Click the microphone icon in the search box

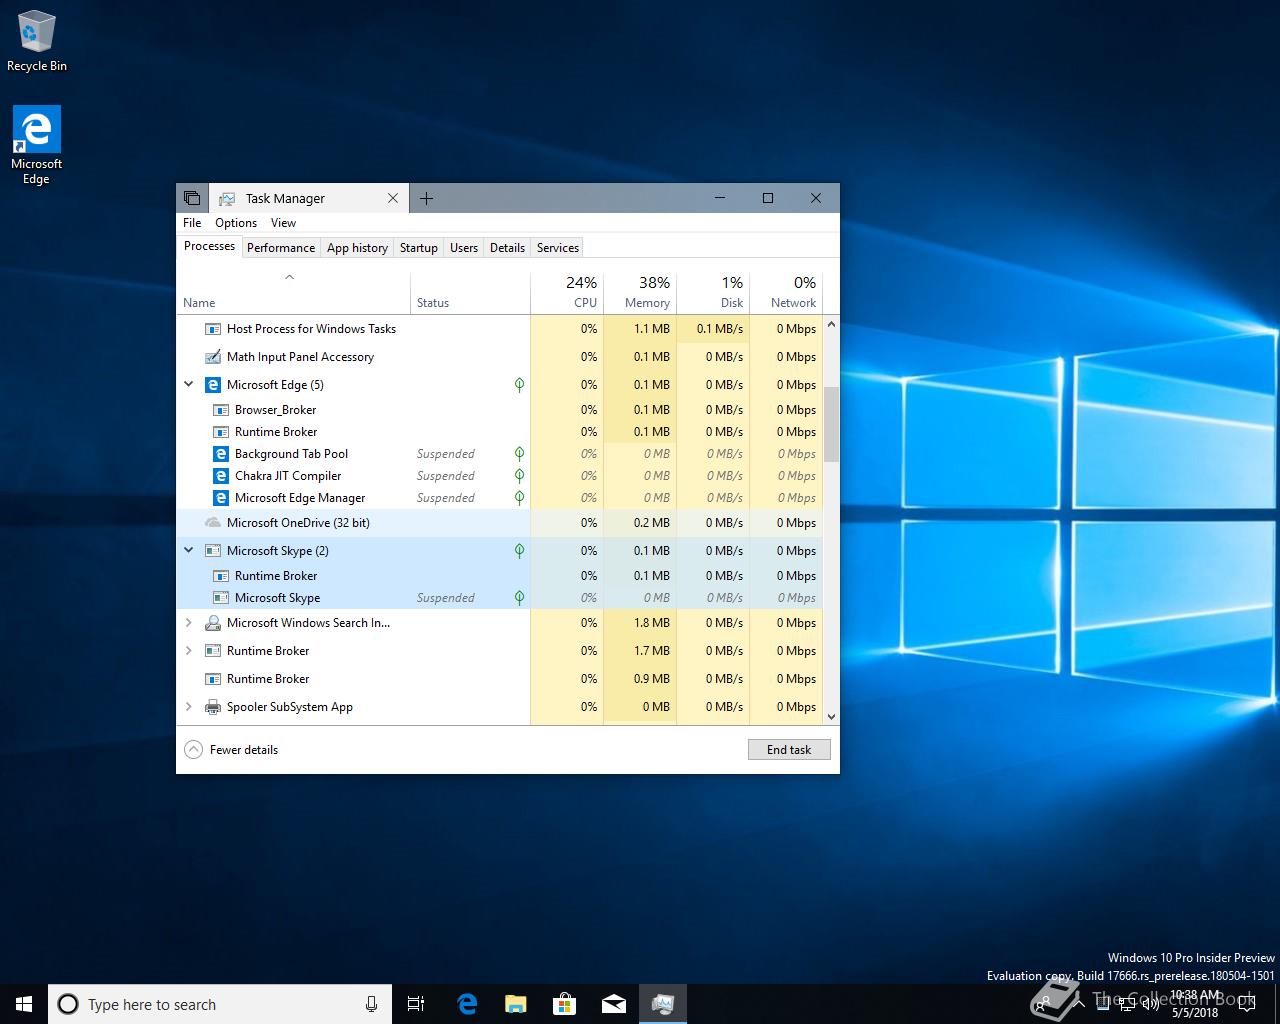point(371,1004)
